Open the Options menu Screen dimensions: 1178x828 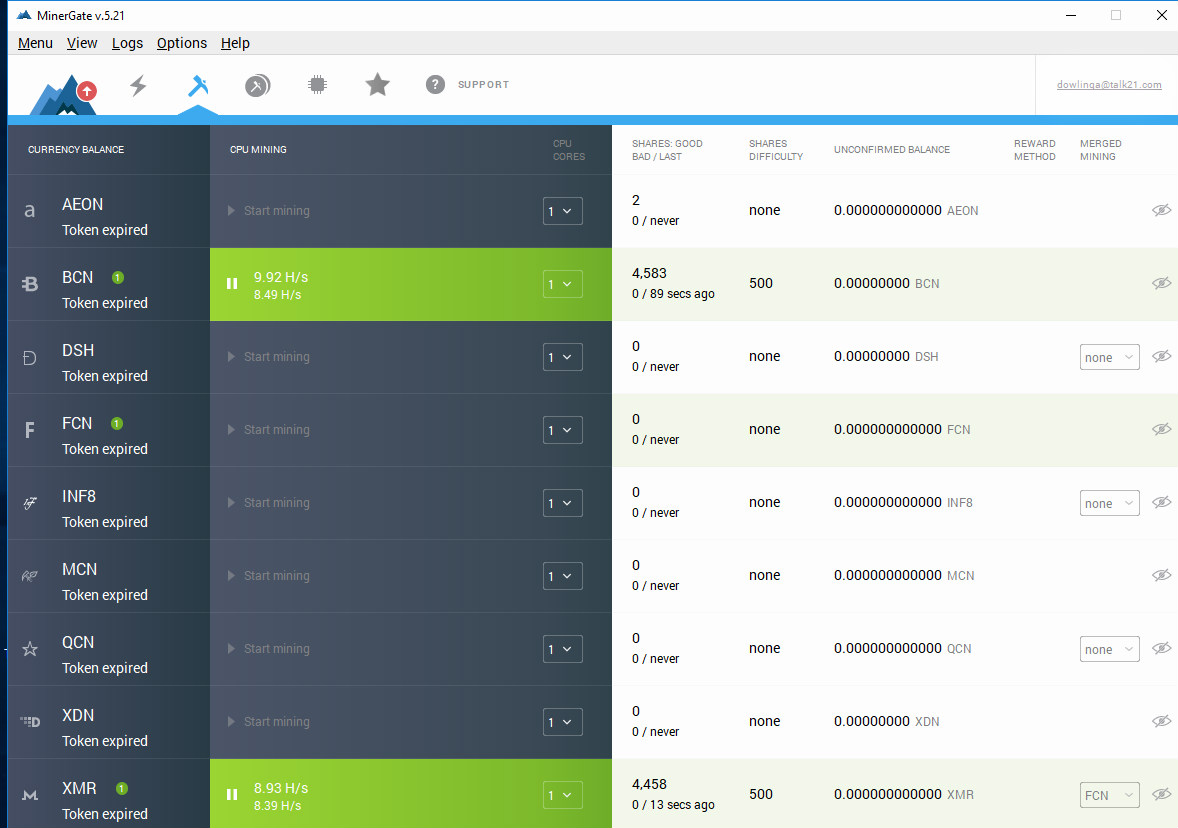point(182,43)
